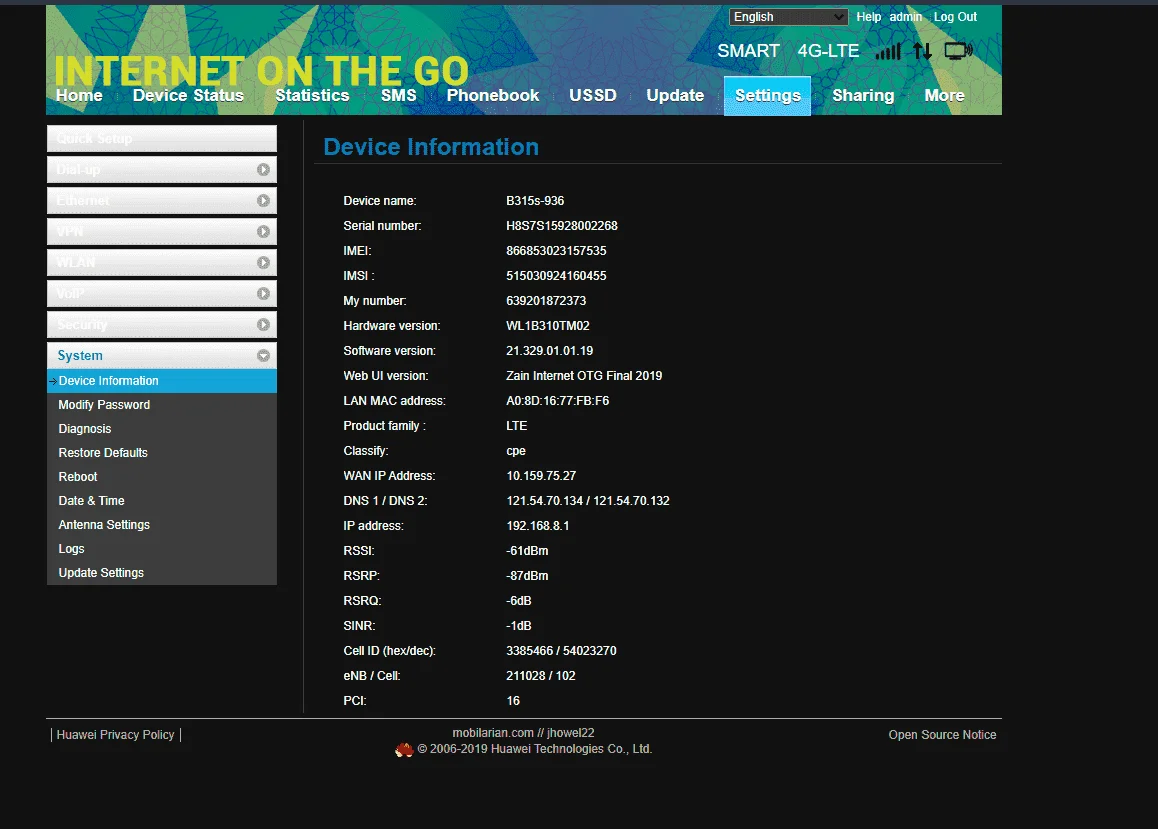Open the Statistics tab
The image size is (1158, 829).
tap(312, 95)
